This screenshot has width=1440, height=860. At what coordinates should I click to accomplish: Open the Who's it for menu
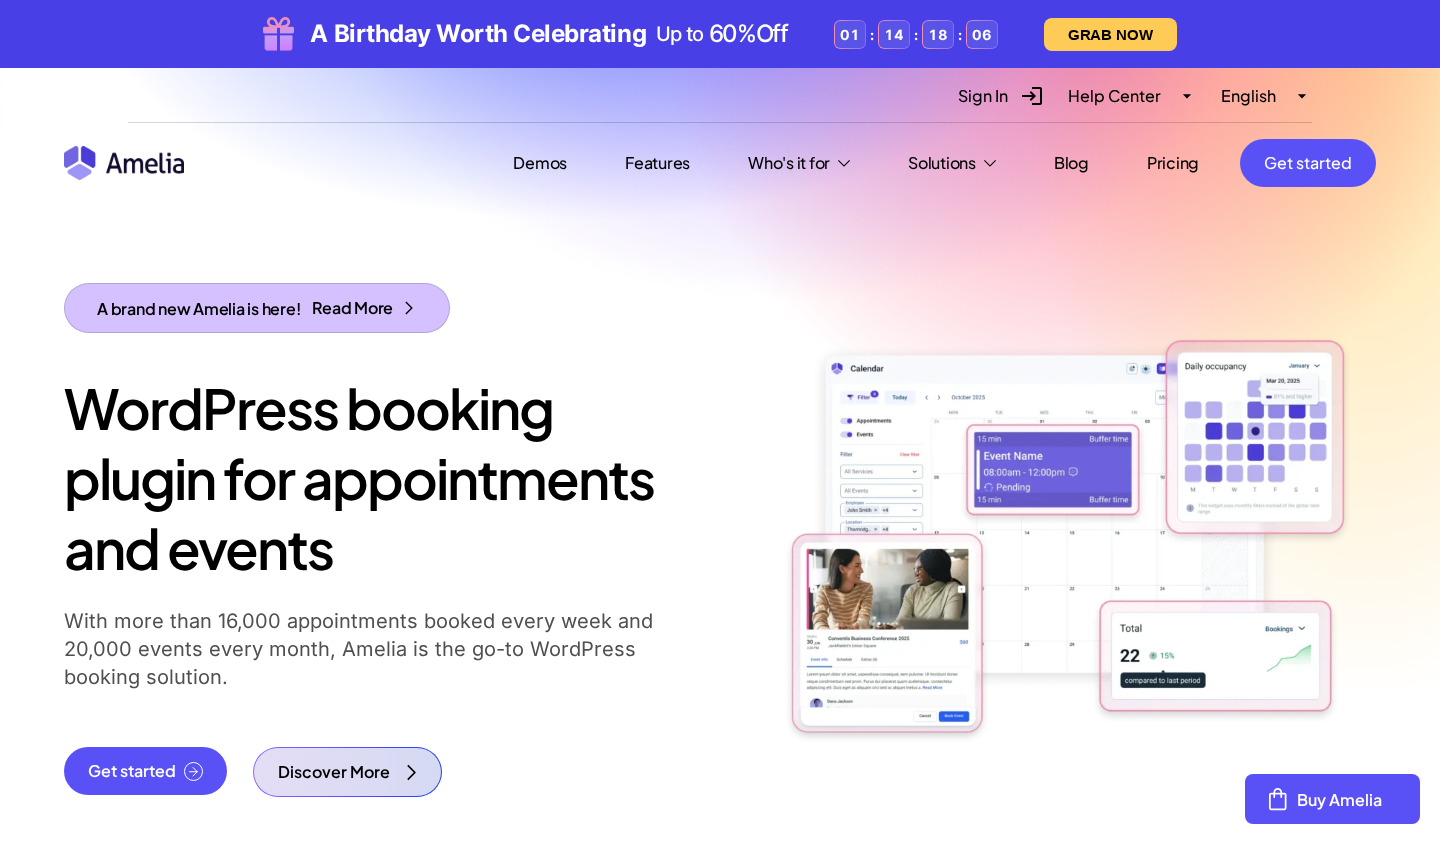tap(789, 163)
